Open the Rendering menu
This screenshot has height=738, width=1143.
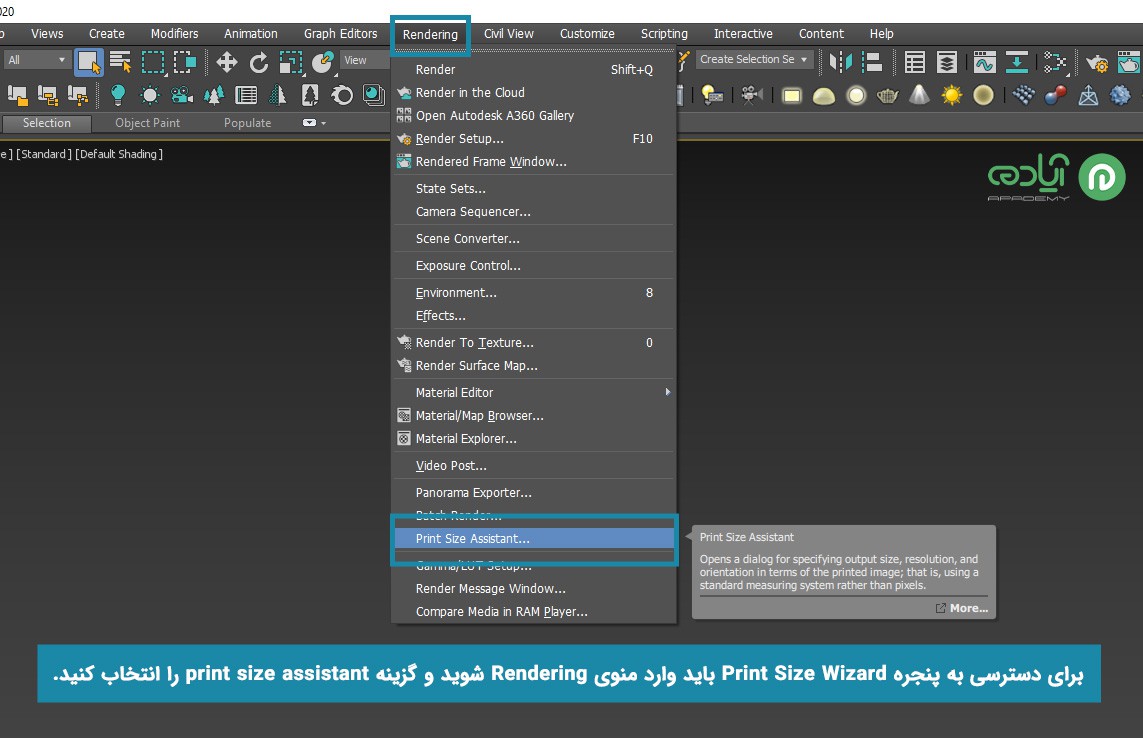(430, 34)
